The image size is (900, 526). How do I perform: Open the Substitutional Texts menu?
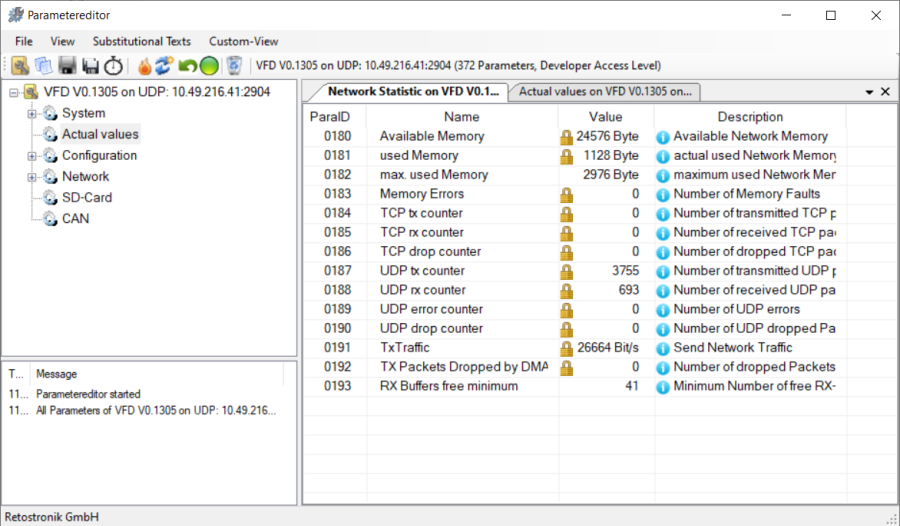(x=141, y=41)
